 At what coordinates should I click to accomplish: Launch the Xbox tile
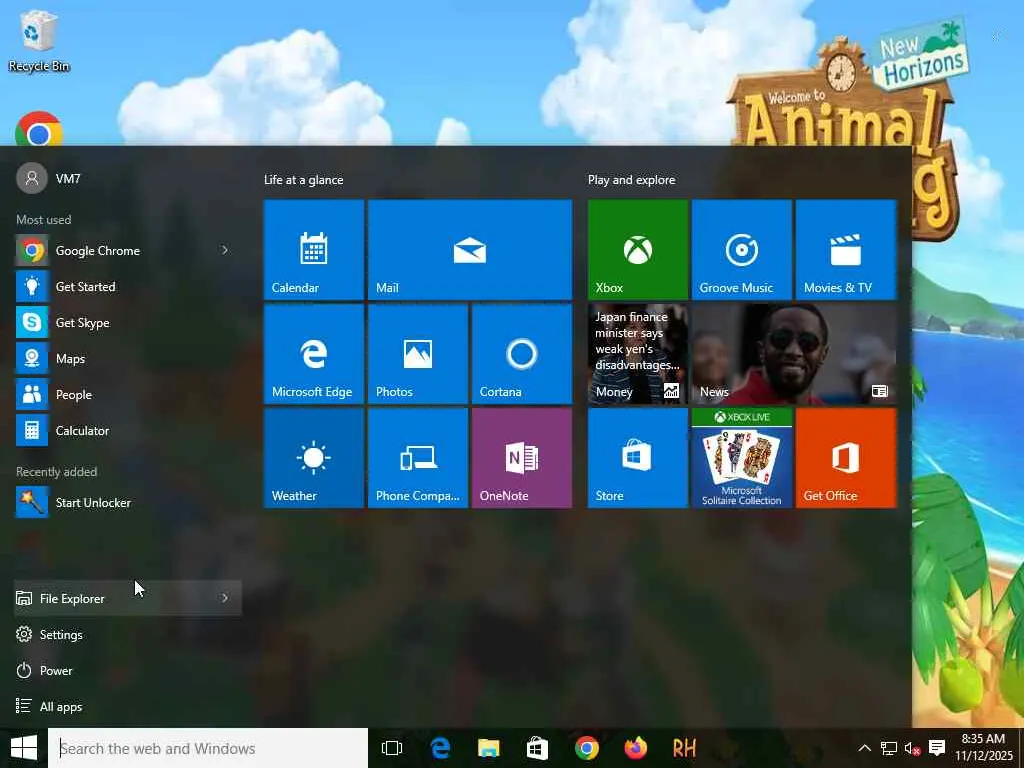(x=637, y=249)
